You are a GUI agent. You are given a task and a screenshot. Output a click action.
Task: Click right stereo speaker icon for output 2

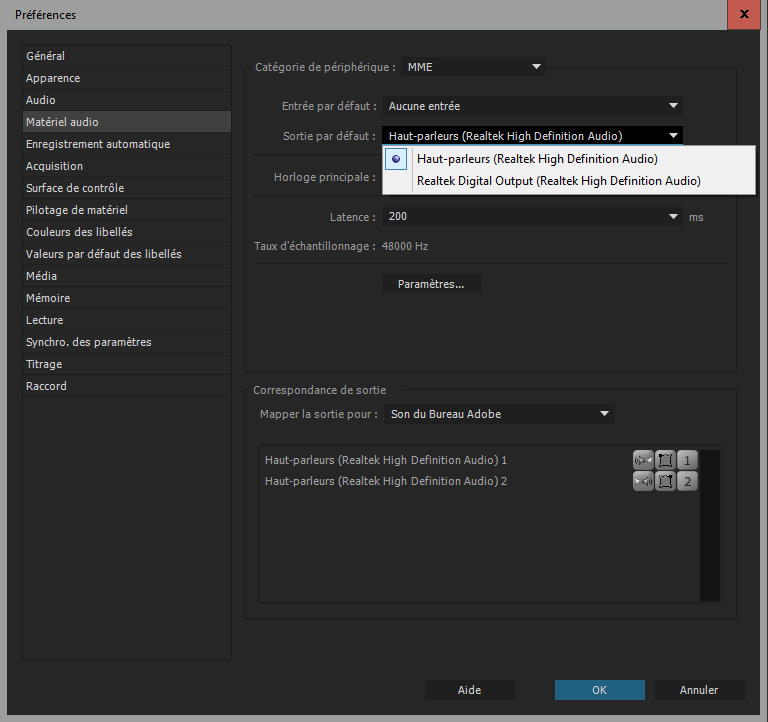pyautogui.click(x=643, y=482)
